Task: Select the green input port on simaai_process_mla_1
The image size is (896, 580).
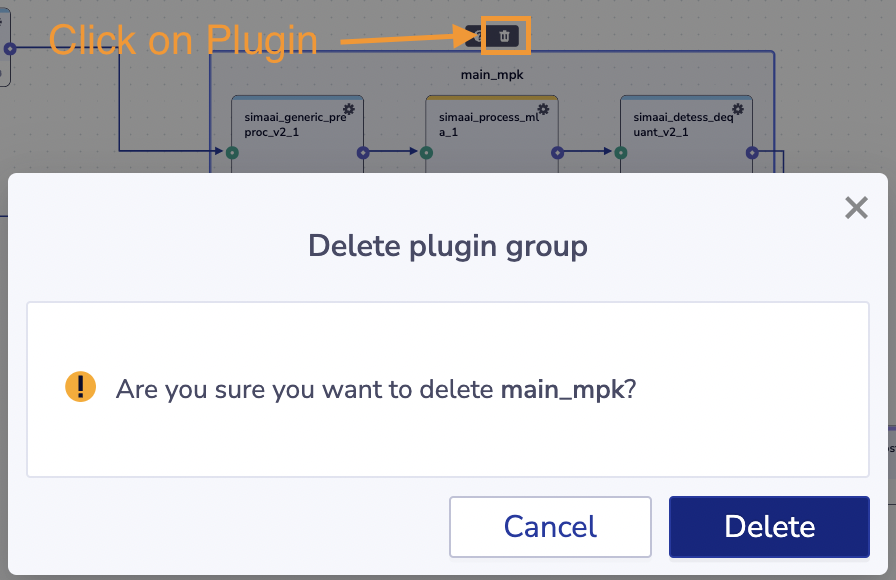Action: pos(425,153)
